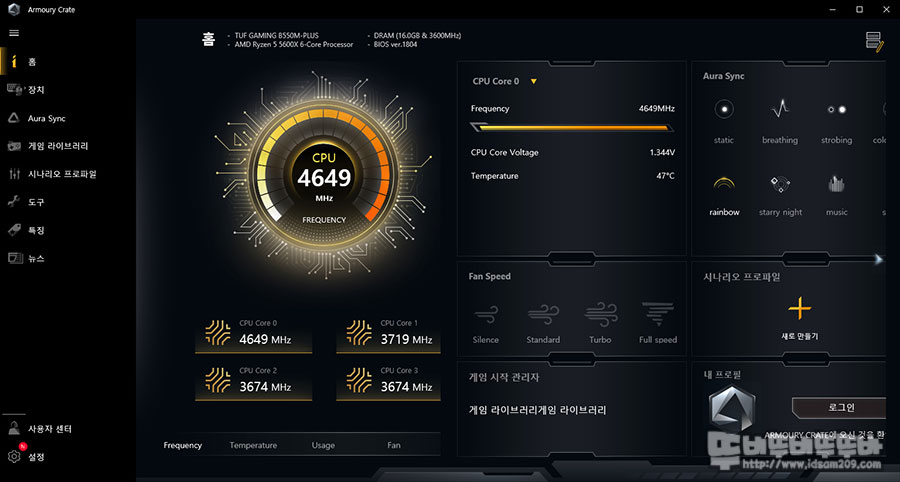Open 사용자 센터 user center
Viewport: 900px width, 482px height.
coord(50,429)
